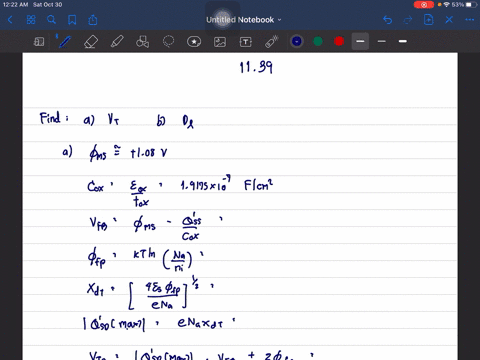Add a new page

click(x=429, y=20)
